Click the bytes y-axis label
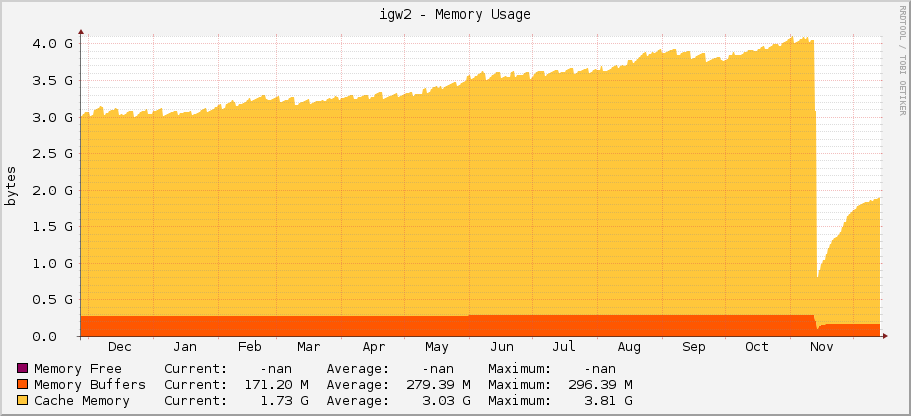911x416 pixels. pyautogui.click(x=11, y=188)
